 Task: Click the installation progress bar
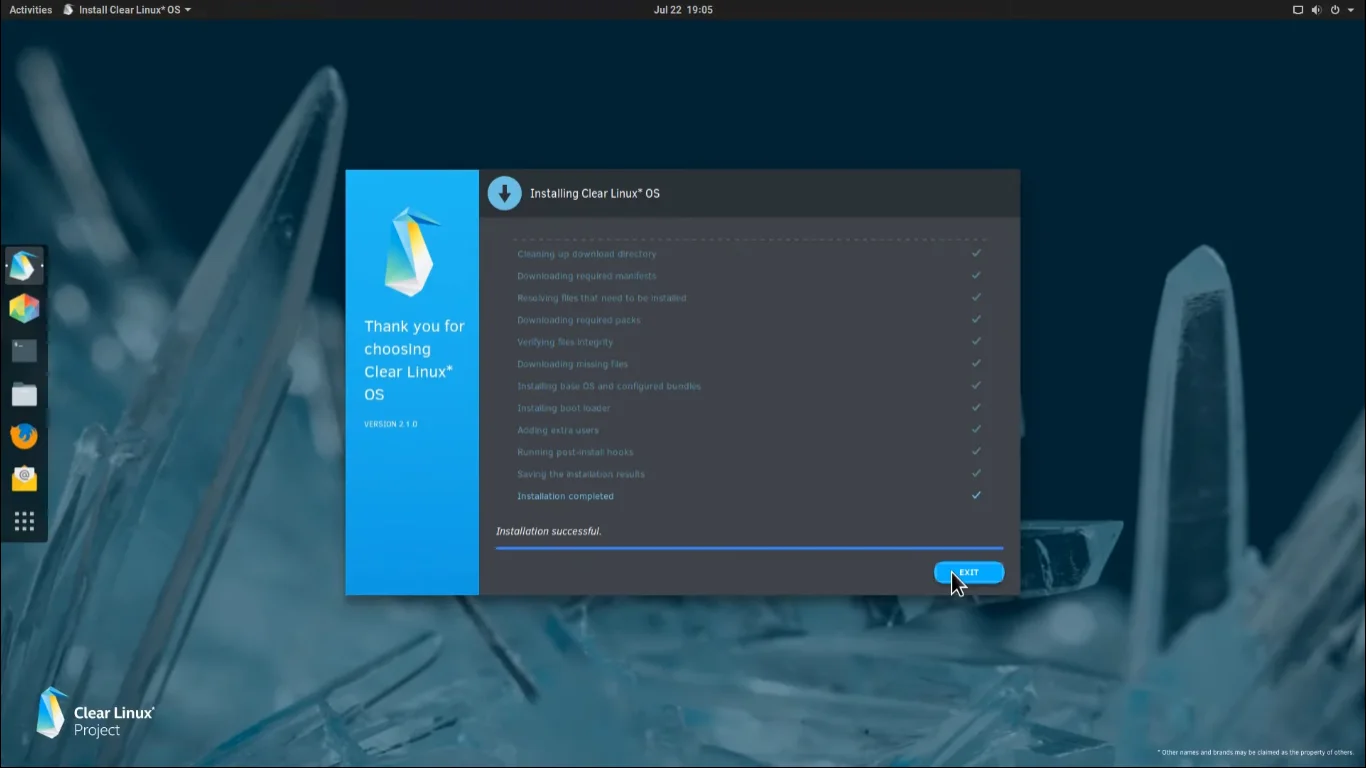[749, 548]
